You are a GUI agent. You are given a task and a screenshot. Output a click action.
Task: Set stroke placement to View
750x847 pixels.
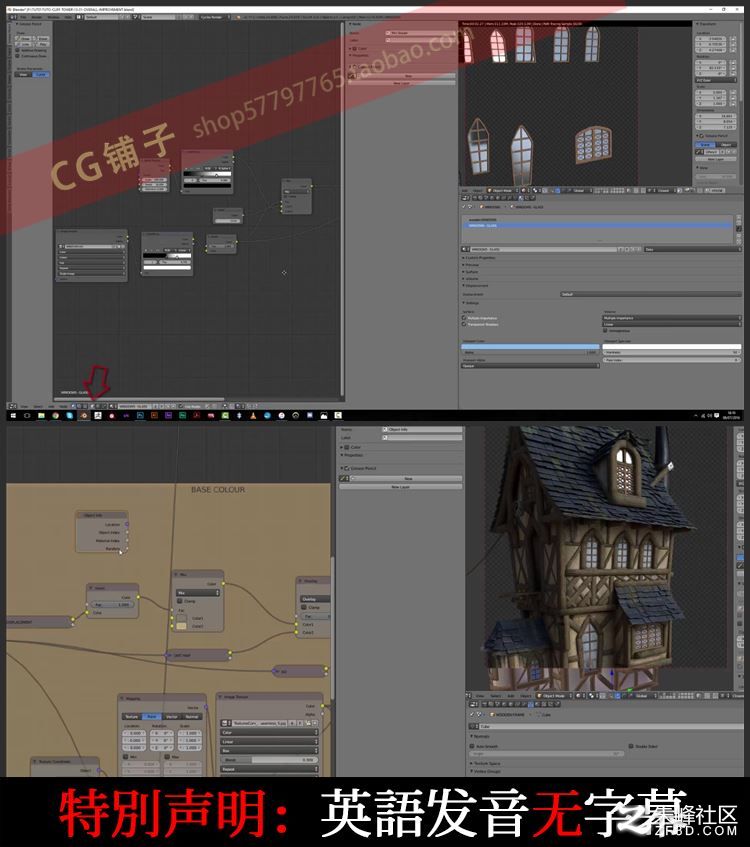[x=23, y=75]
